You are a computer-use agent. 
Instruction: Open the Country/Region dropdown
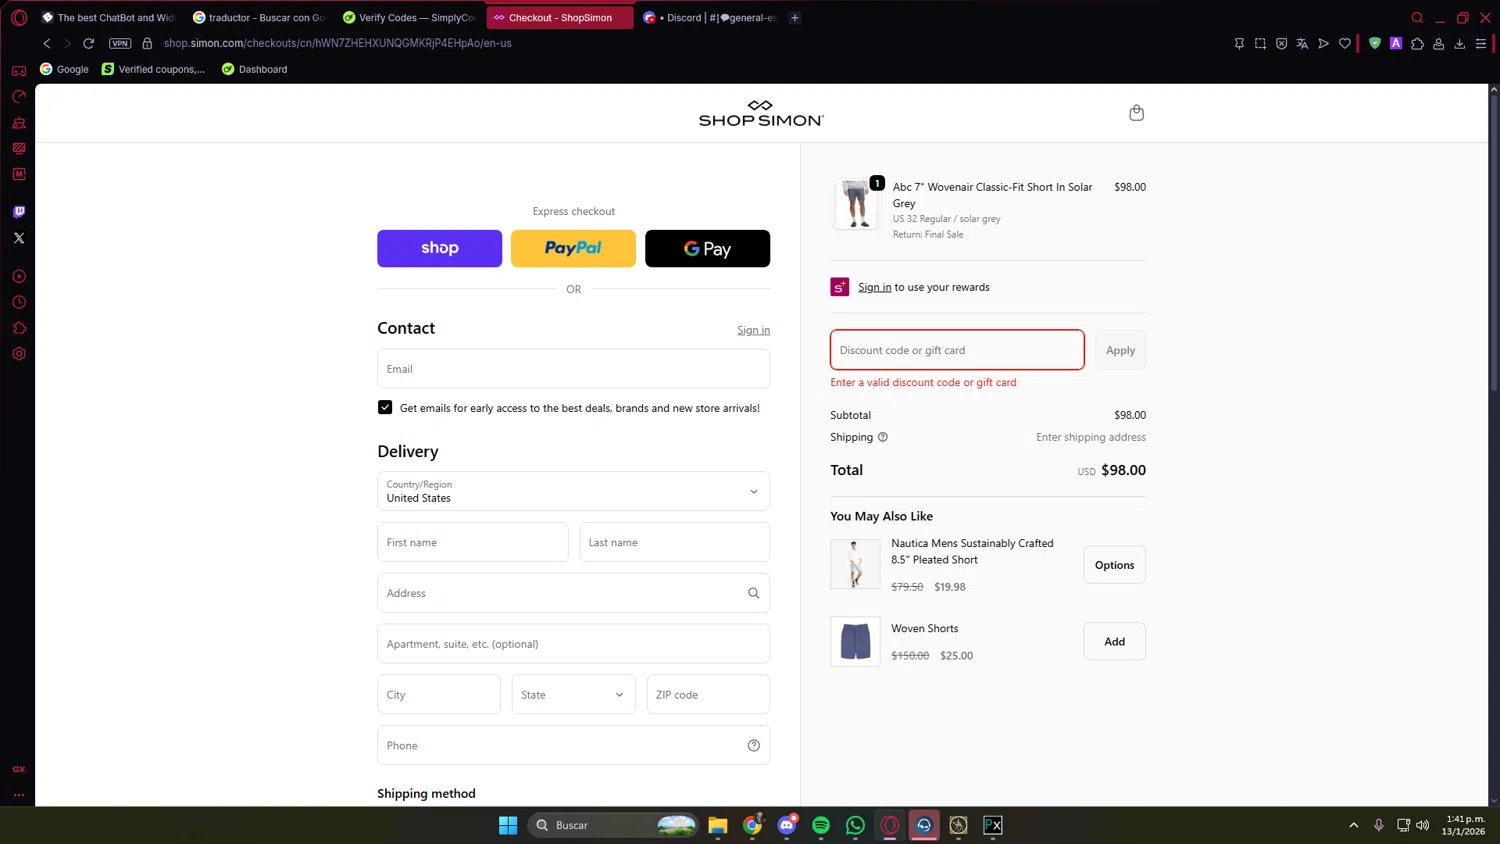click(x=573, y=491)
